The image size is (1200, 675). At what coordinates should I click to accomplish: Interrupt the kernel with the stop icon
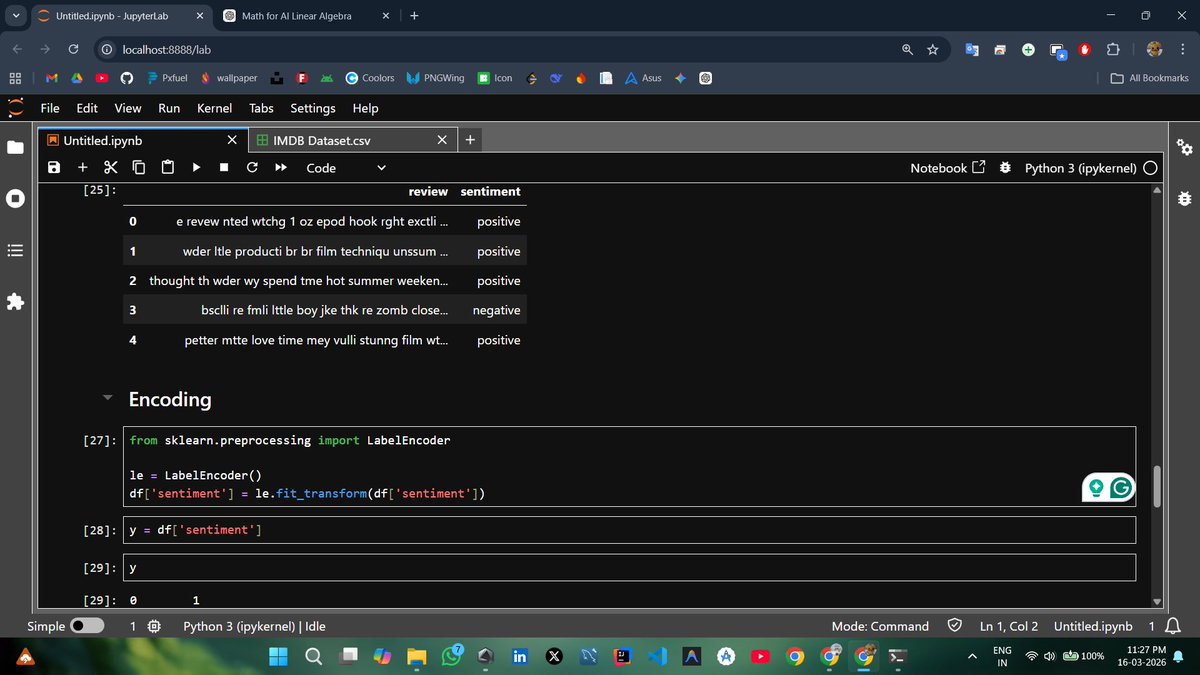click(x=224, y=168)
